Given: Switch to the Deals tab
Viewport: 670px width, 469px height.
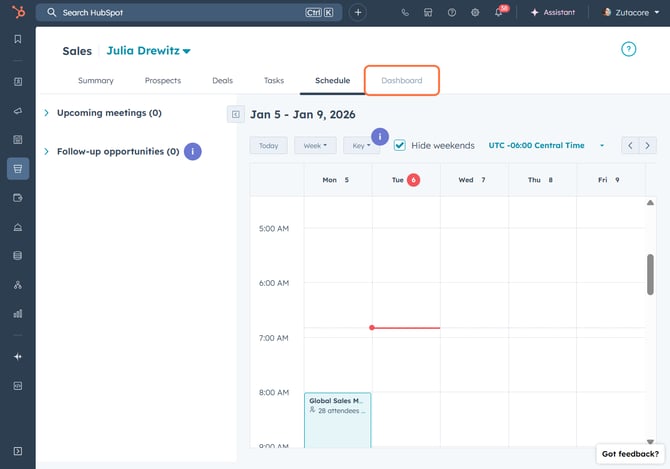Looking at the screenshot, I should [222, 80].
